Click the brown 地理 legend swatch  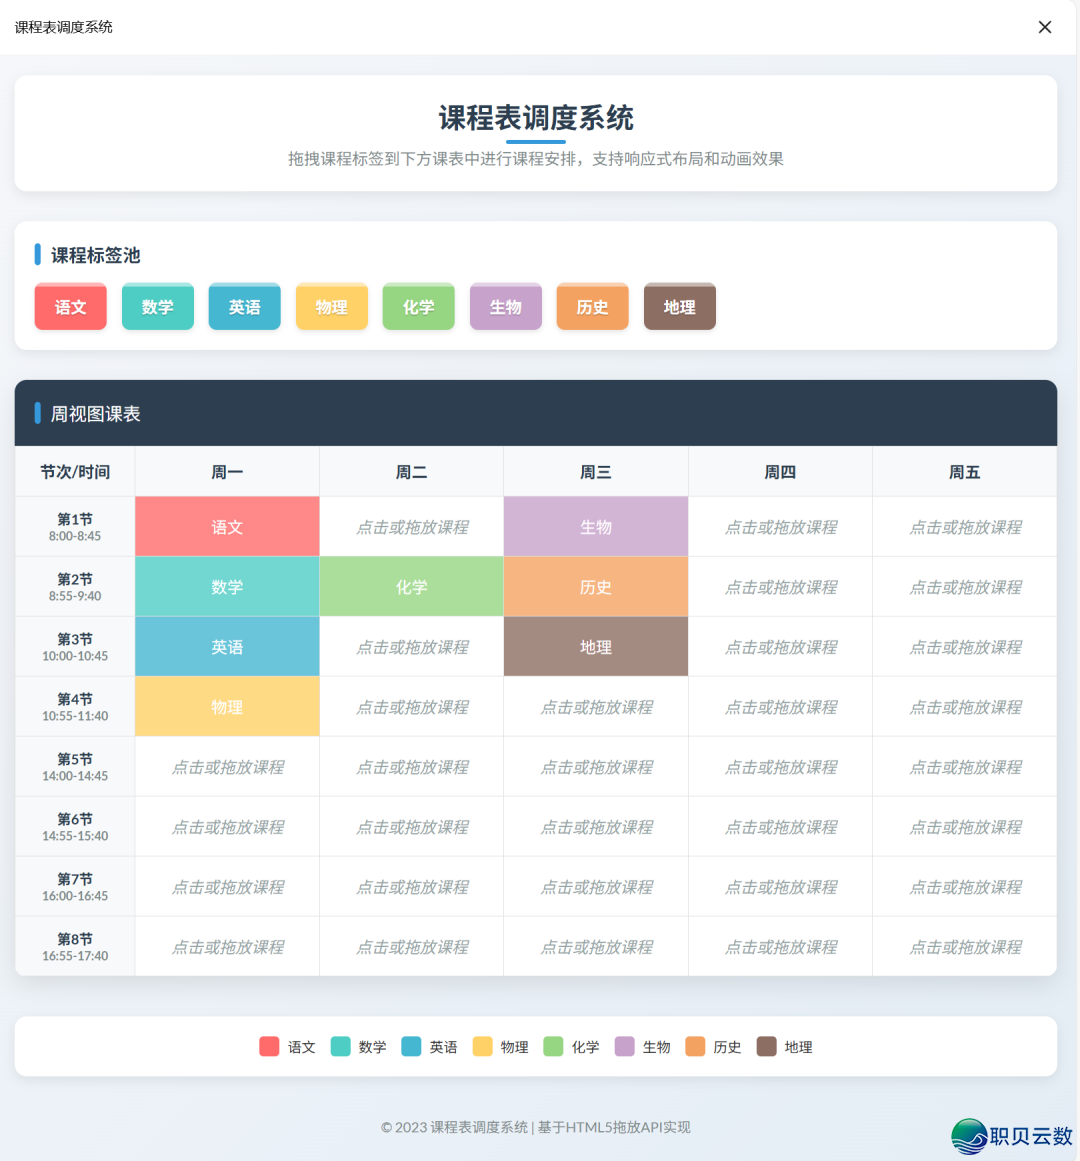click(x=767, y=1046)
